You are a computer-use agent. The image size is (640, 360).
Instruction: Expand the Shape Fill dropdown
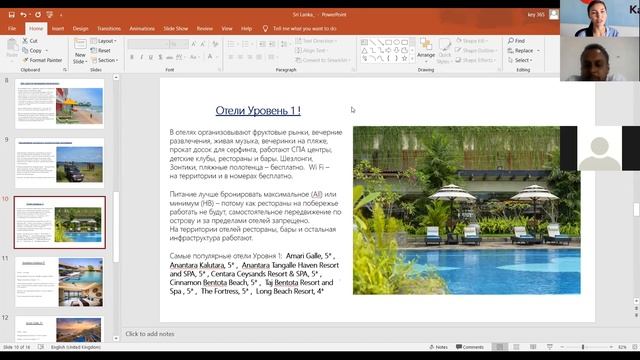pos(487,41)
